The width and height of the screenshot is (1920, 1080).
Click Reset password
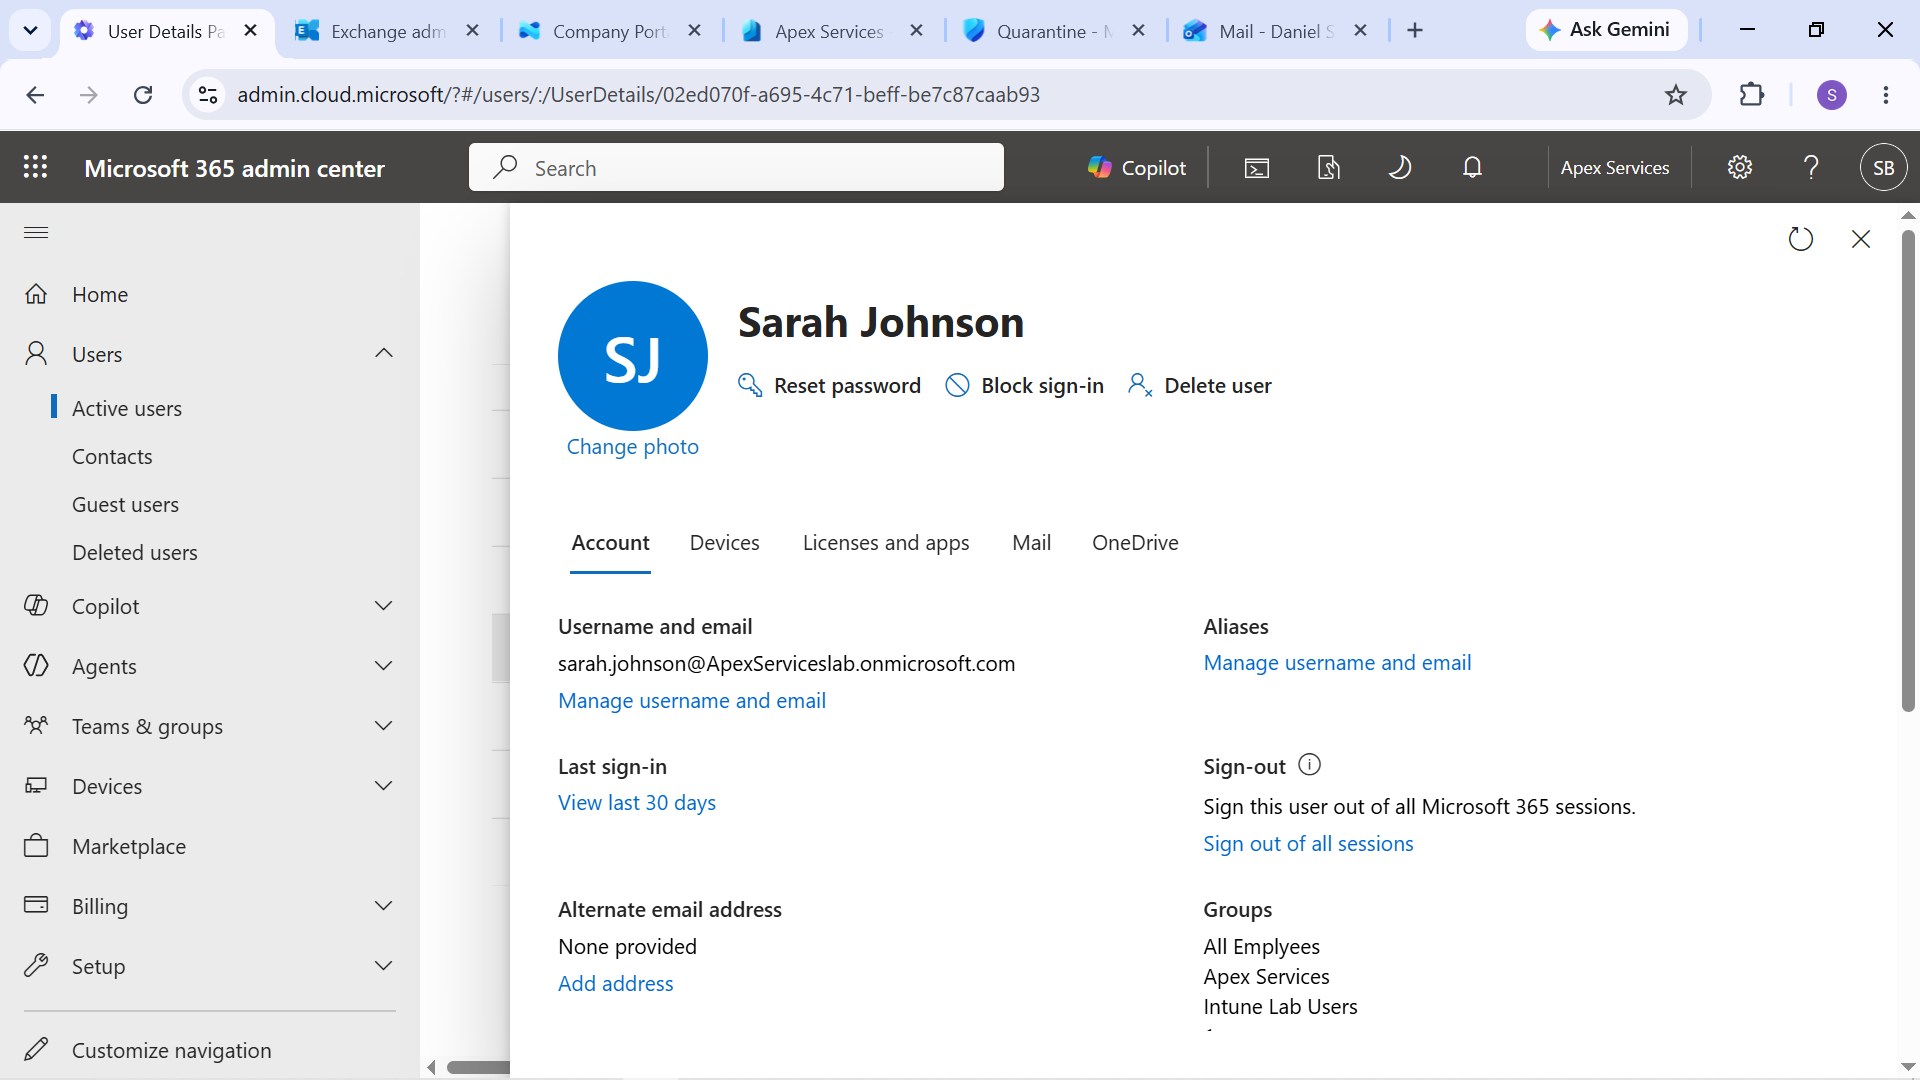(829, 385)
